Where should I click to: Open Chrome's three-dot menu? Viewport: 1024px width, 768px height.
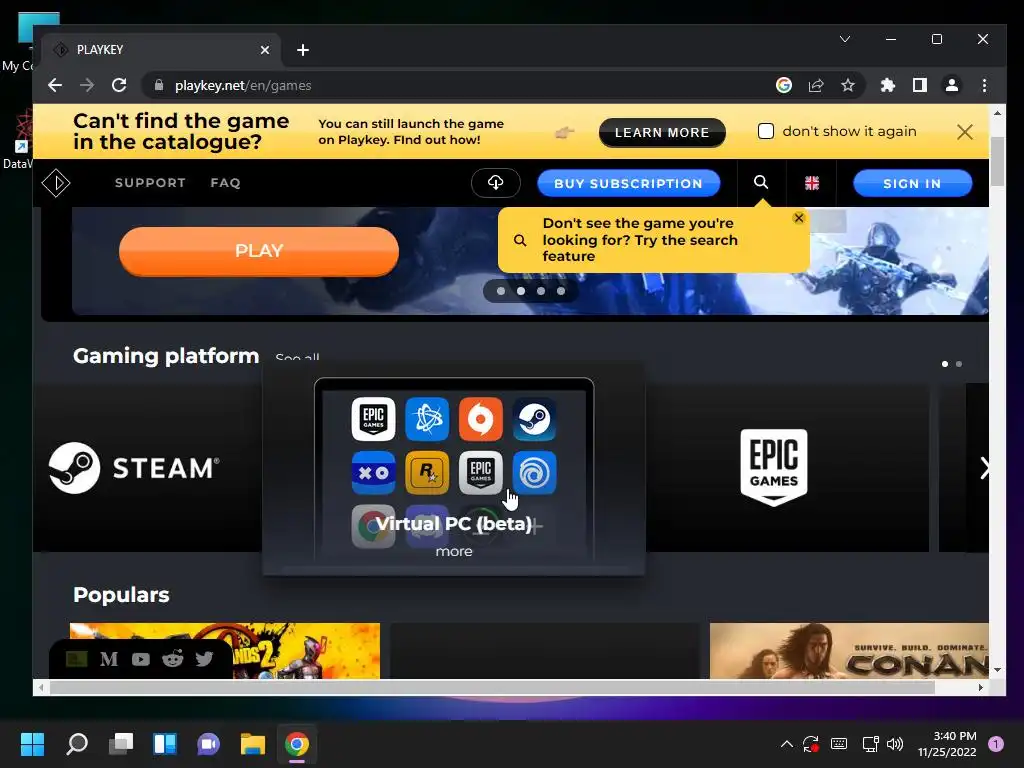click(984, 86)
